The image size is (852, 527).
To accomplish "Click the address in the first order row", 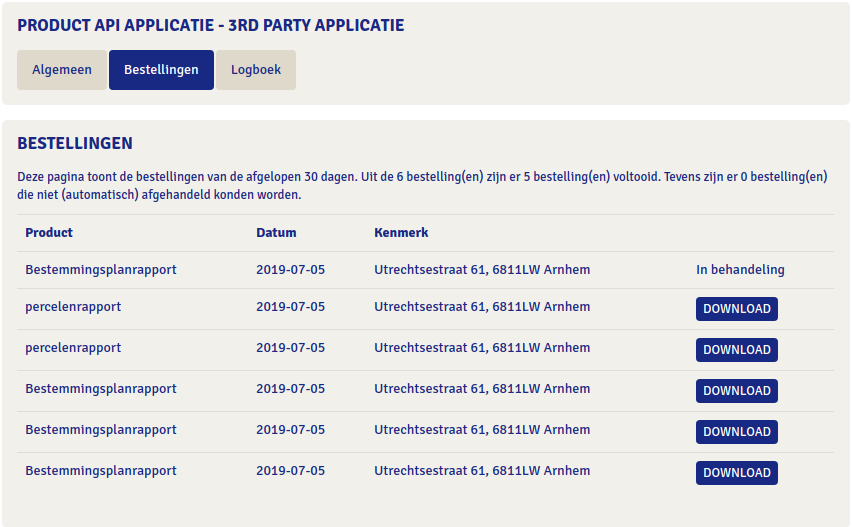I will (x=482, y=270).
